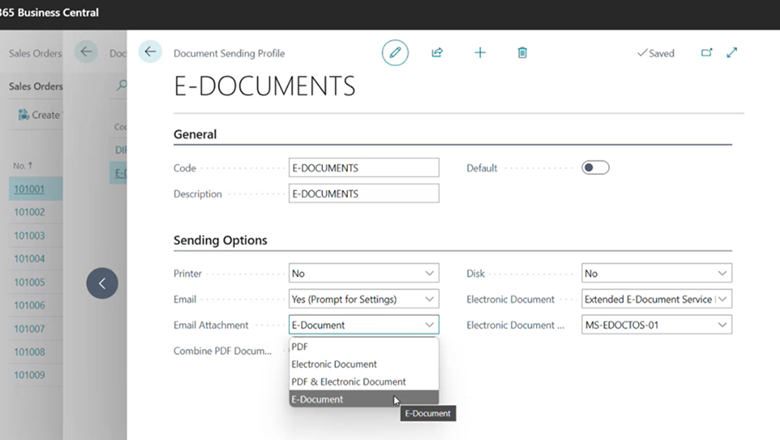Select Electronic Document in the dropdown list

334,364
